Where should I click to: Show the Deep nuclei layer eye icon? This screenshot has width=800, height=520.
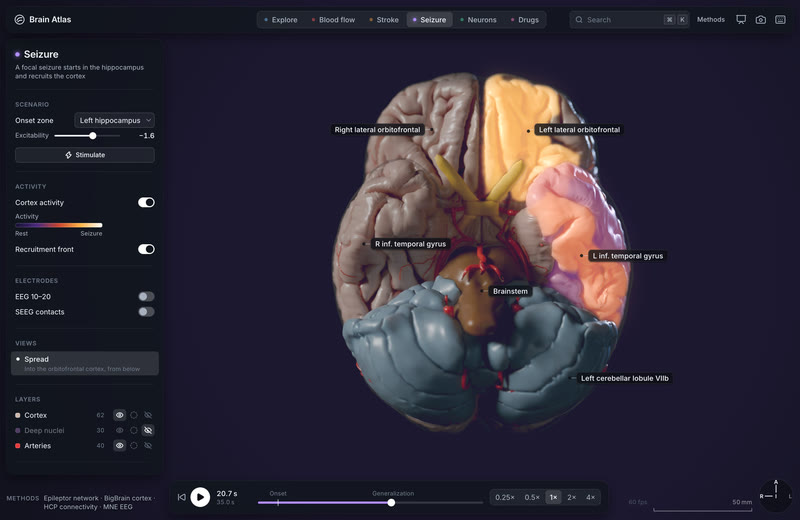[119, 430]
